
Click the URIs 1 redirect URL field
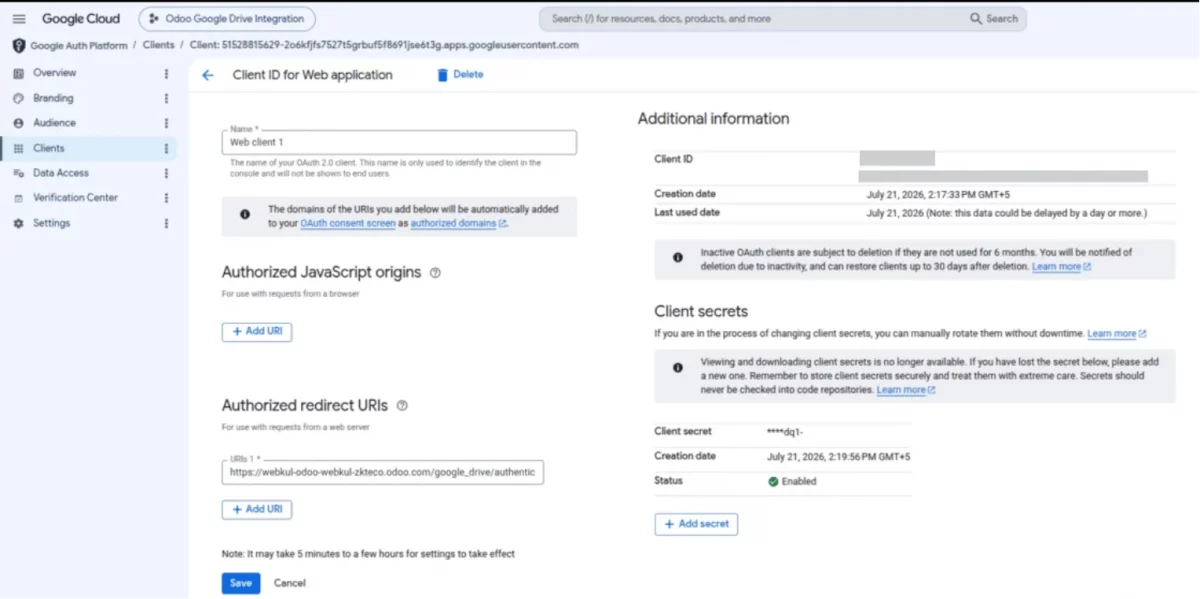[383, 472]
